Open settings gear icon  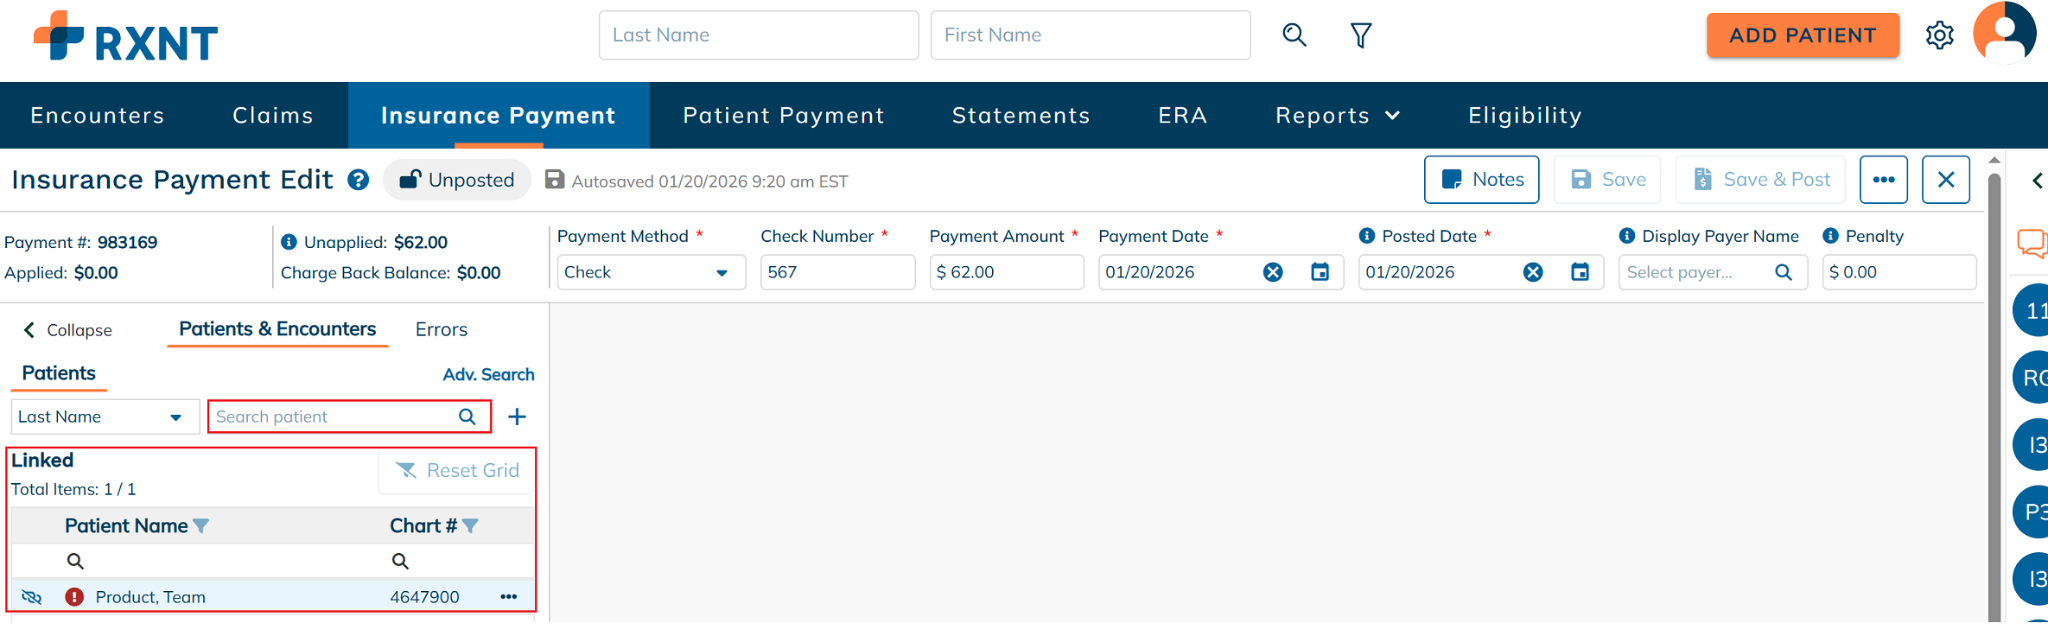tap(1939, 36)
